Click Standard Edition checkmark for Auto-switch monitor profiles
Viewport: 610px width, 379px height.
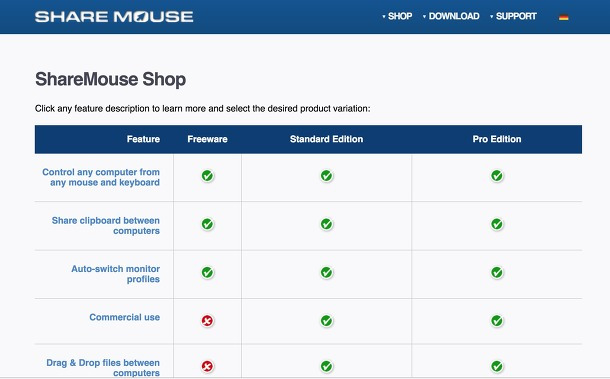326,272
